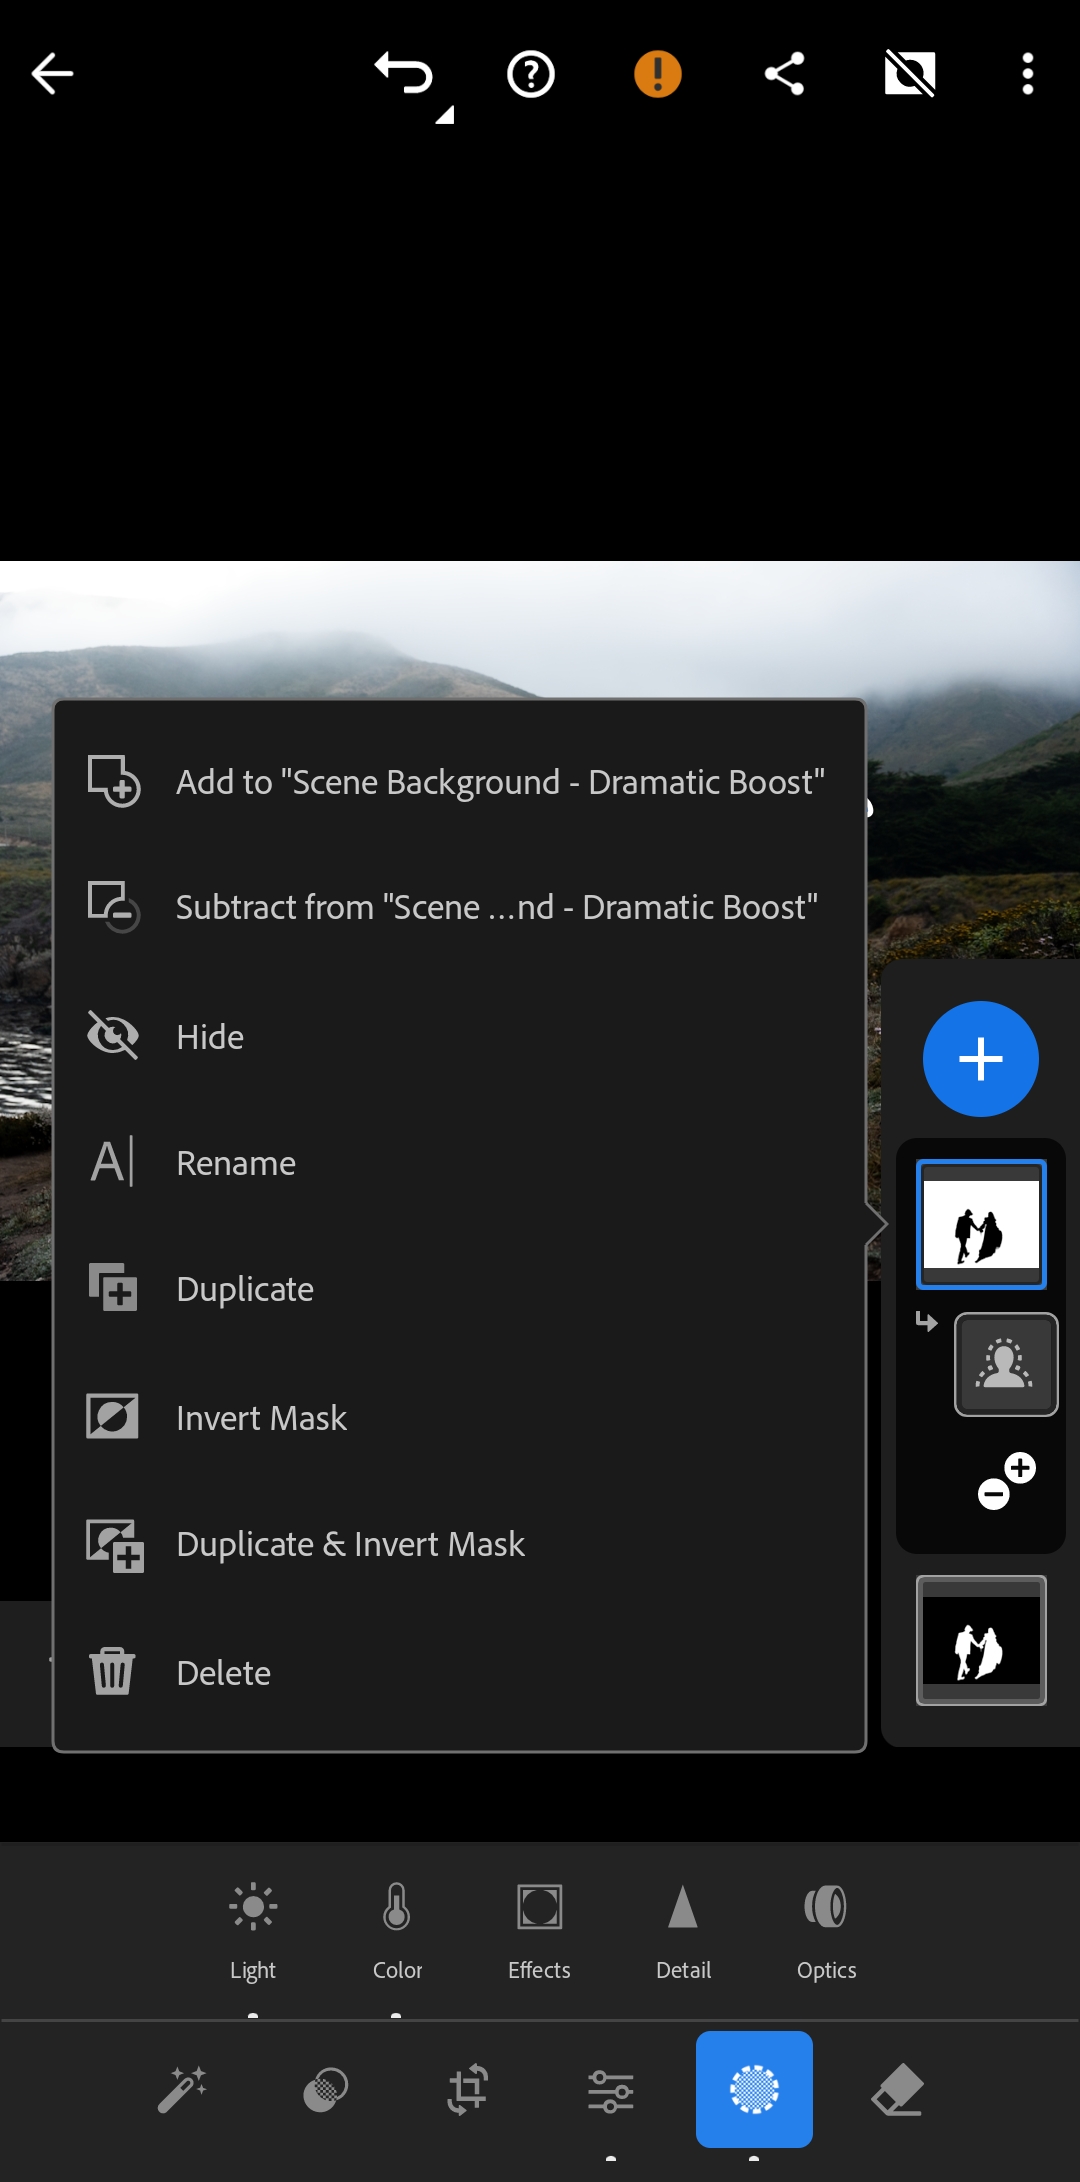Viewport: 1080px width, 2182px height.
Task: Hide the mask from the context menu
Action: click(x=210, y=1037)
